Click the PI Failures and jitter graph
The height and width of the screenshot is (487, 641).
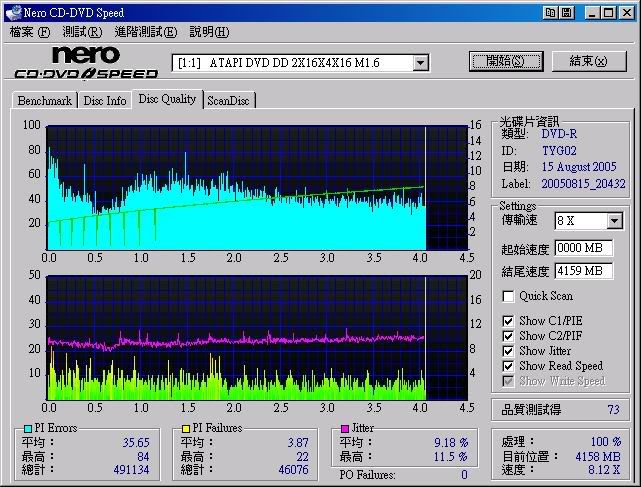[x=257, y=338]
